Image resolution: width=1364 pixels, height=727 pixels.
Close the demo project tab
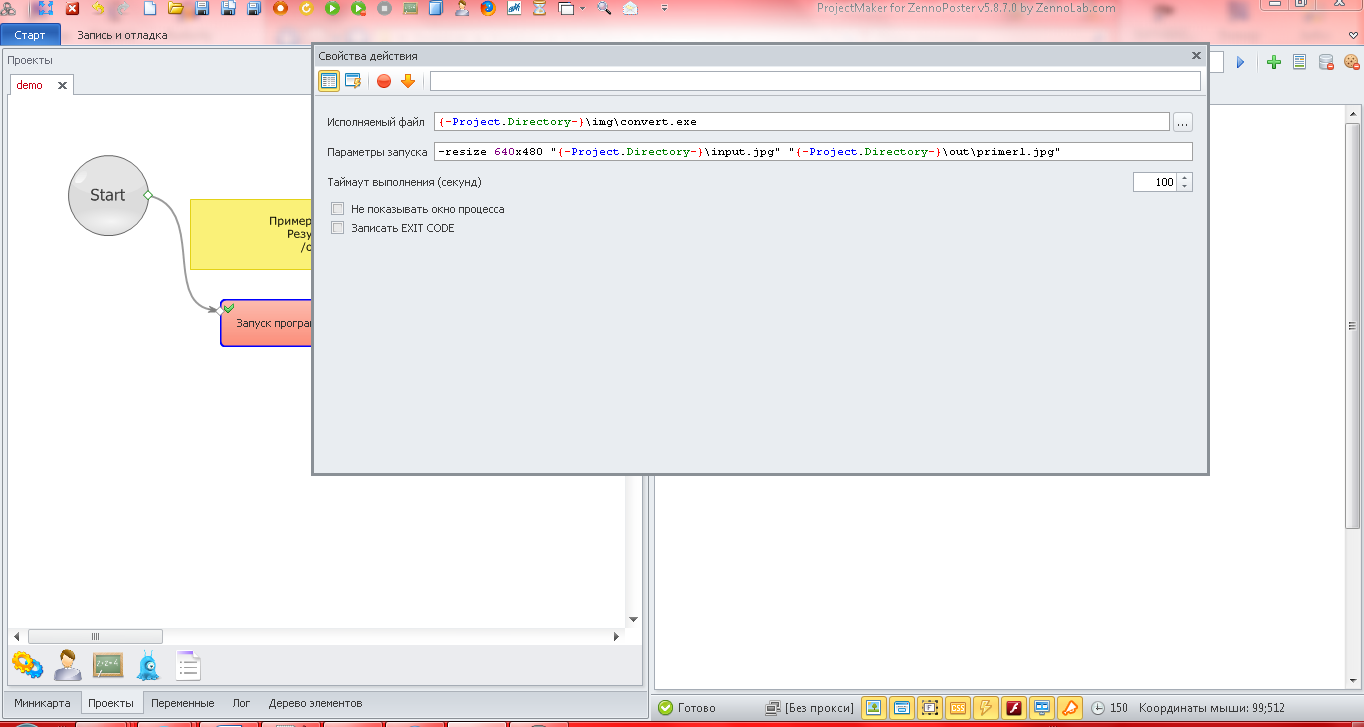point(62,86)
